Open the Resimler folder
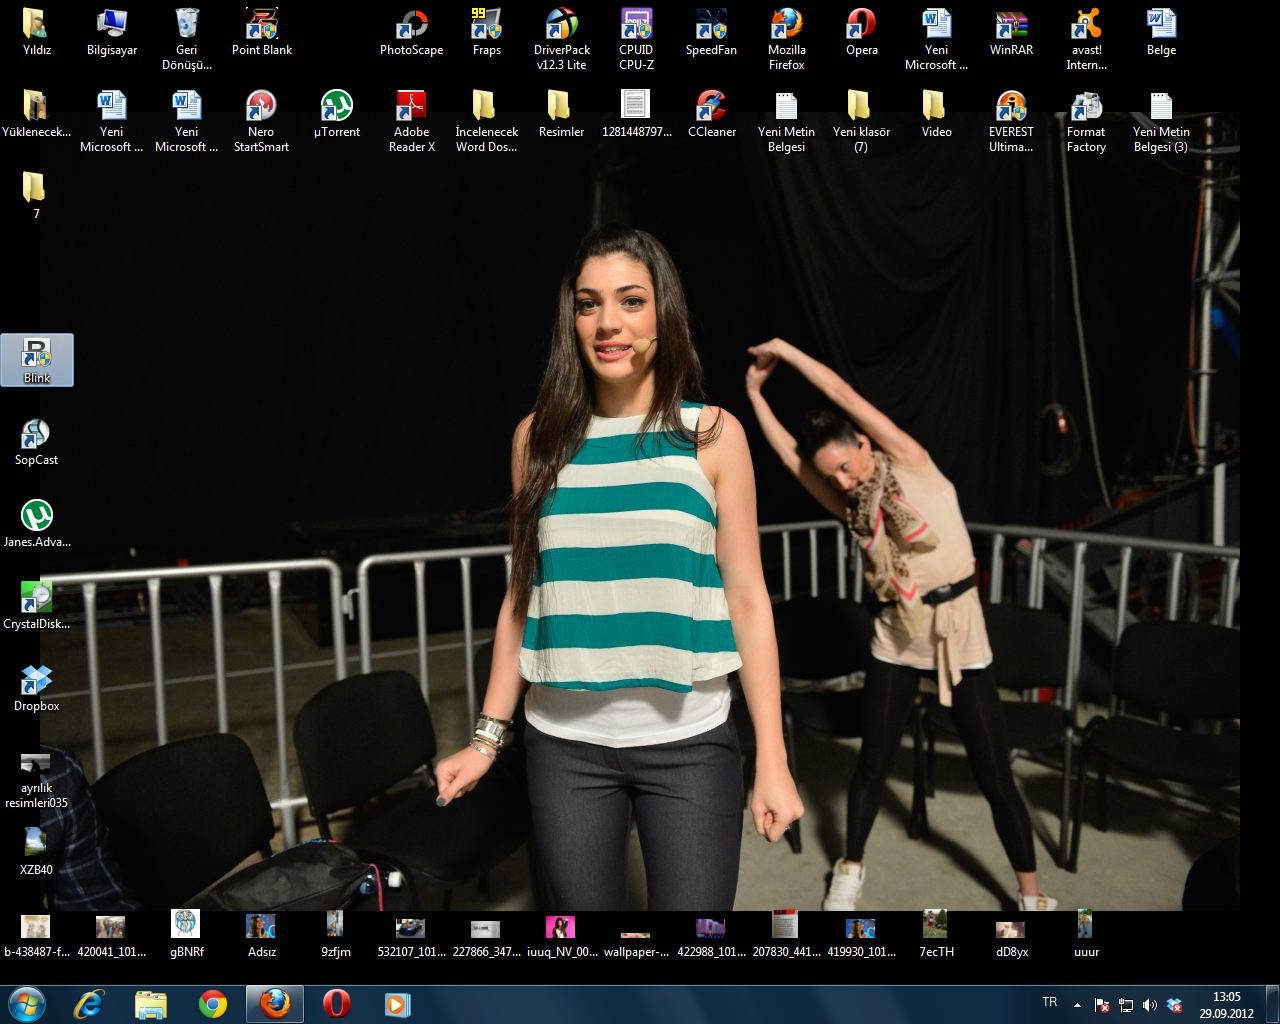Image resolution: width=1280 pixels, height=1024 pixels. click(x=561, y=113)
